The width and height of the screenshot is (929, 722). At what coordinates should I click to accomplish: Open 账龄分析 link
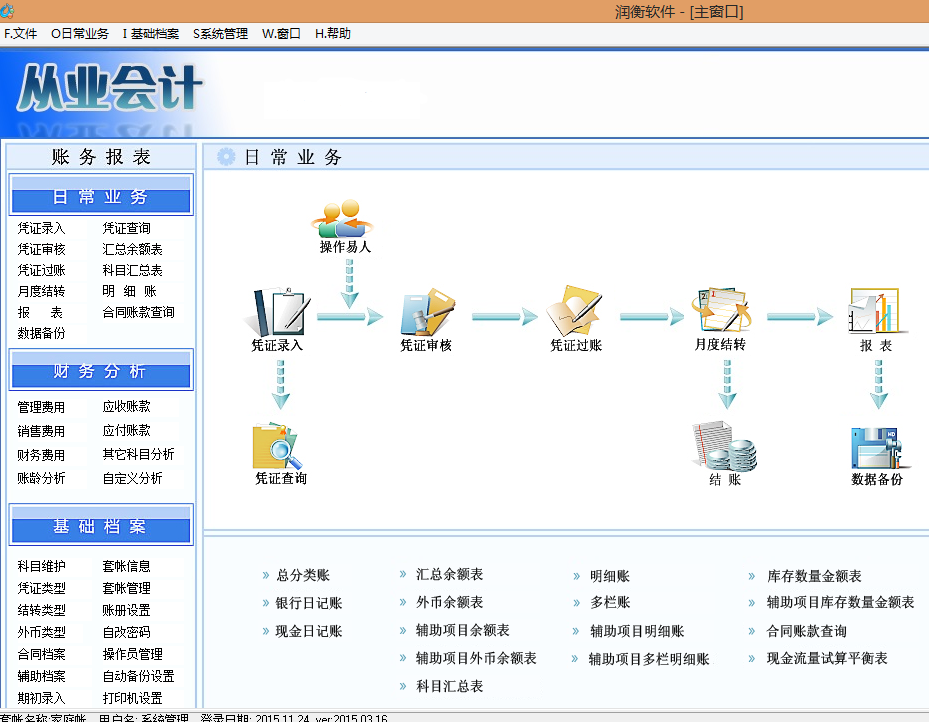[41, 478]
